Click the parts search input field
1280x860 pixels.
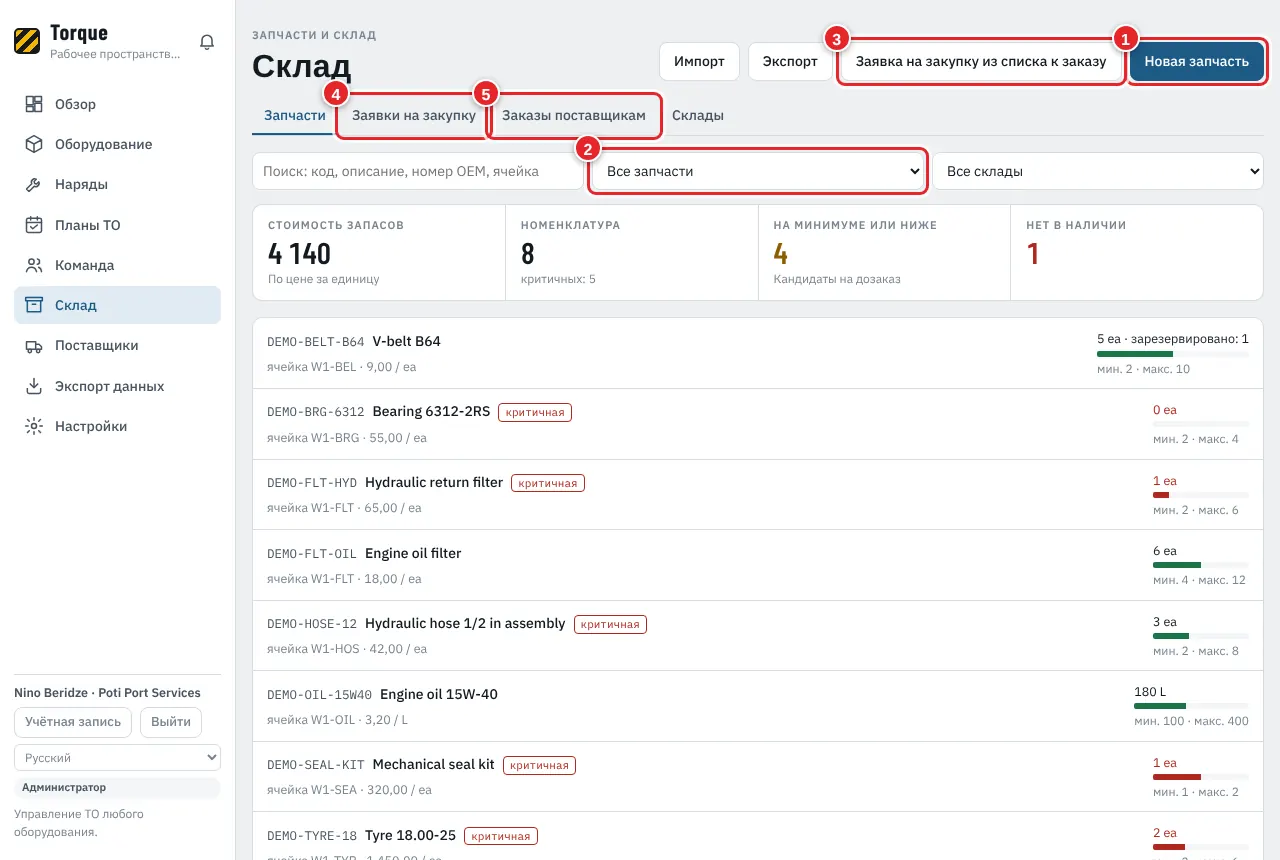417,171
